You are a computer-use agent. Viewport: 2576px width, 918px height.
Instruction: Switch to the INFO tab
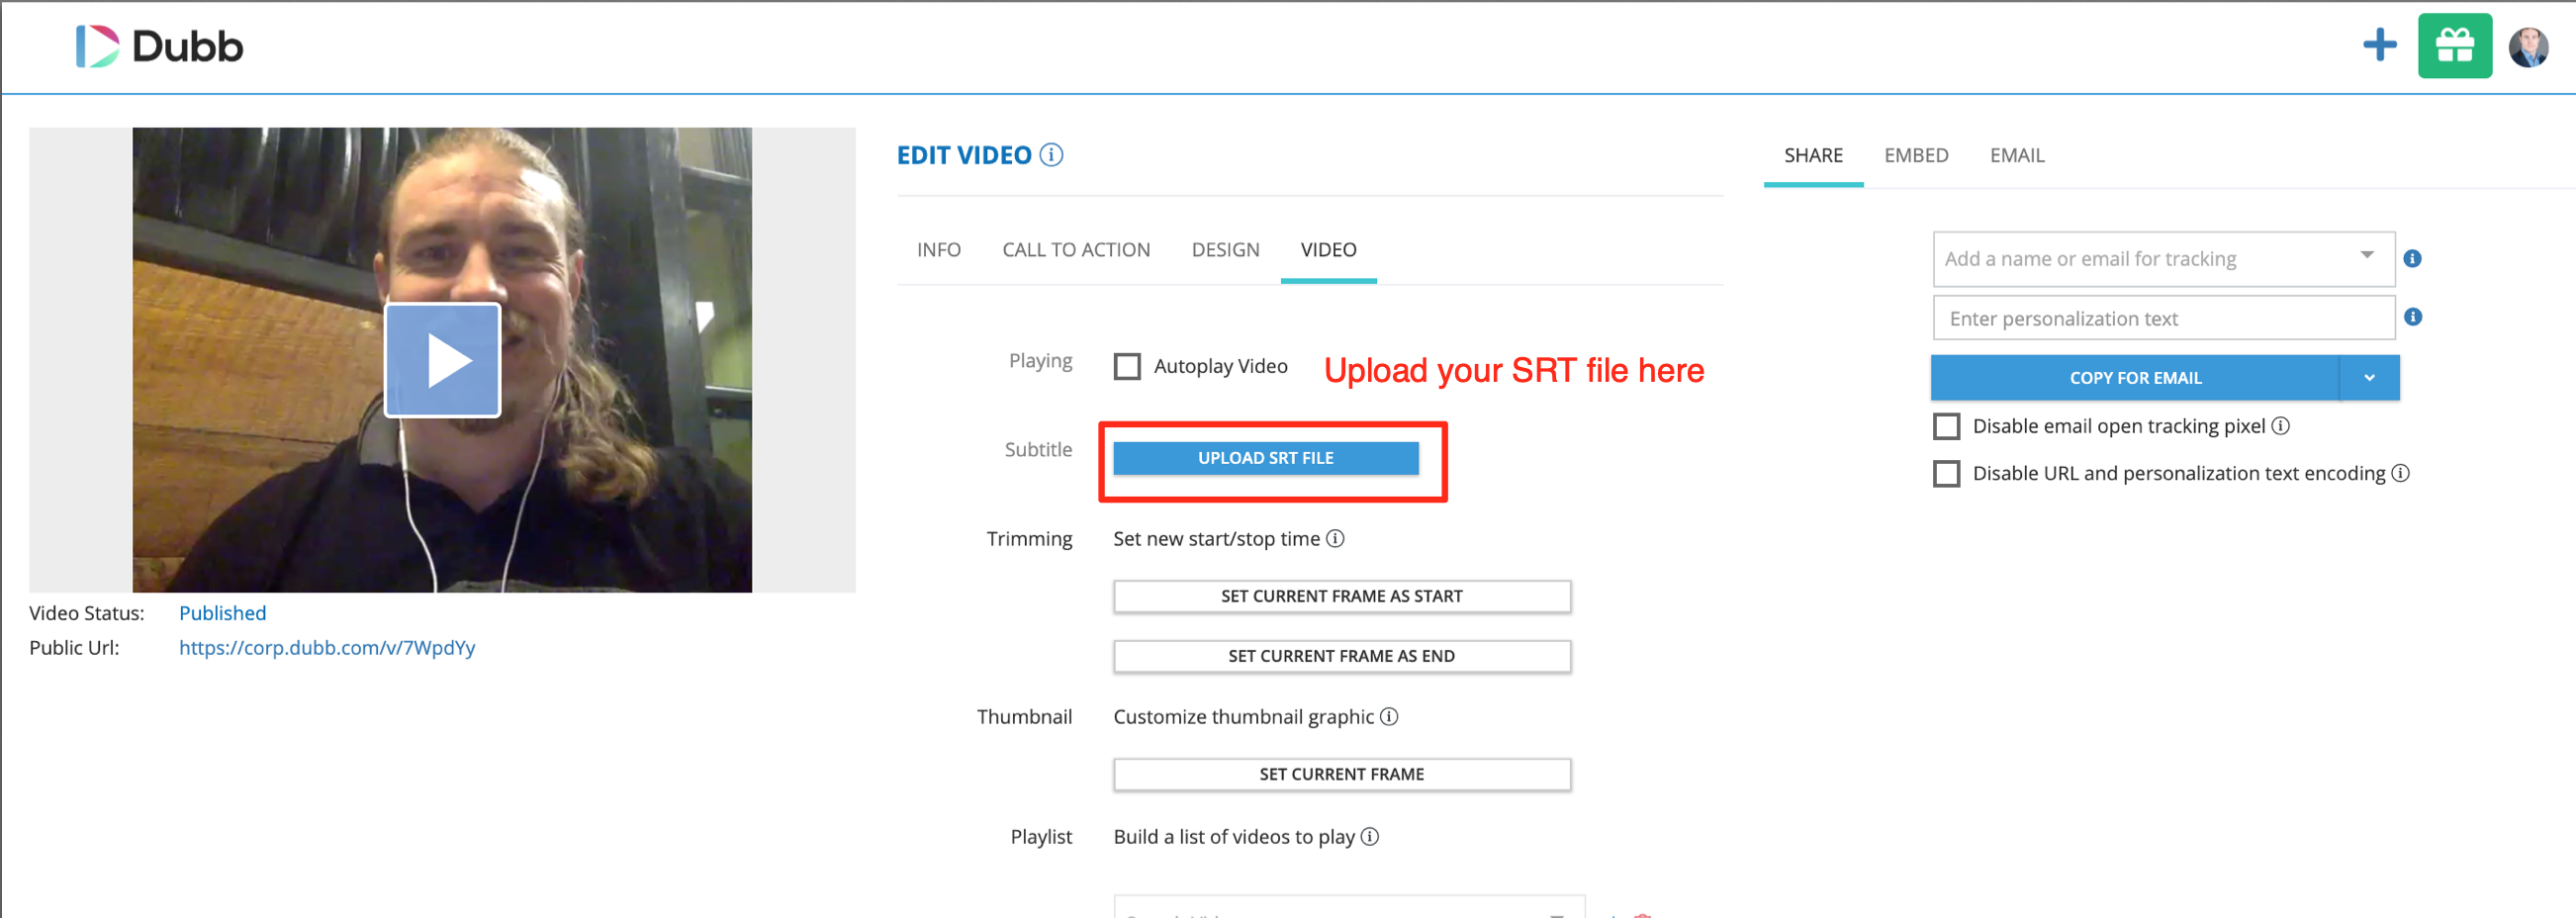pos(939,250)
